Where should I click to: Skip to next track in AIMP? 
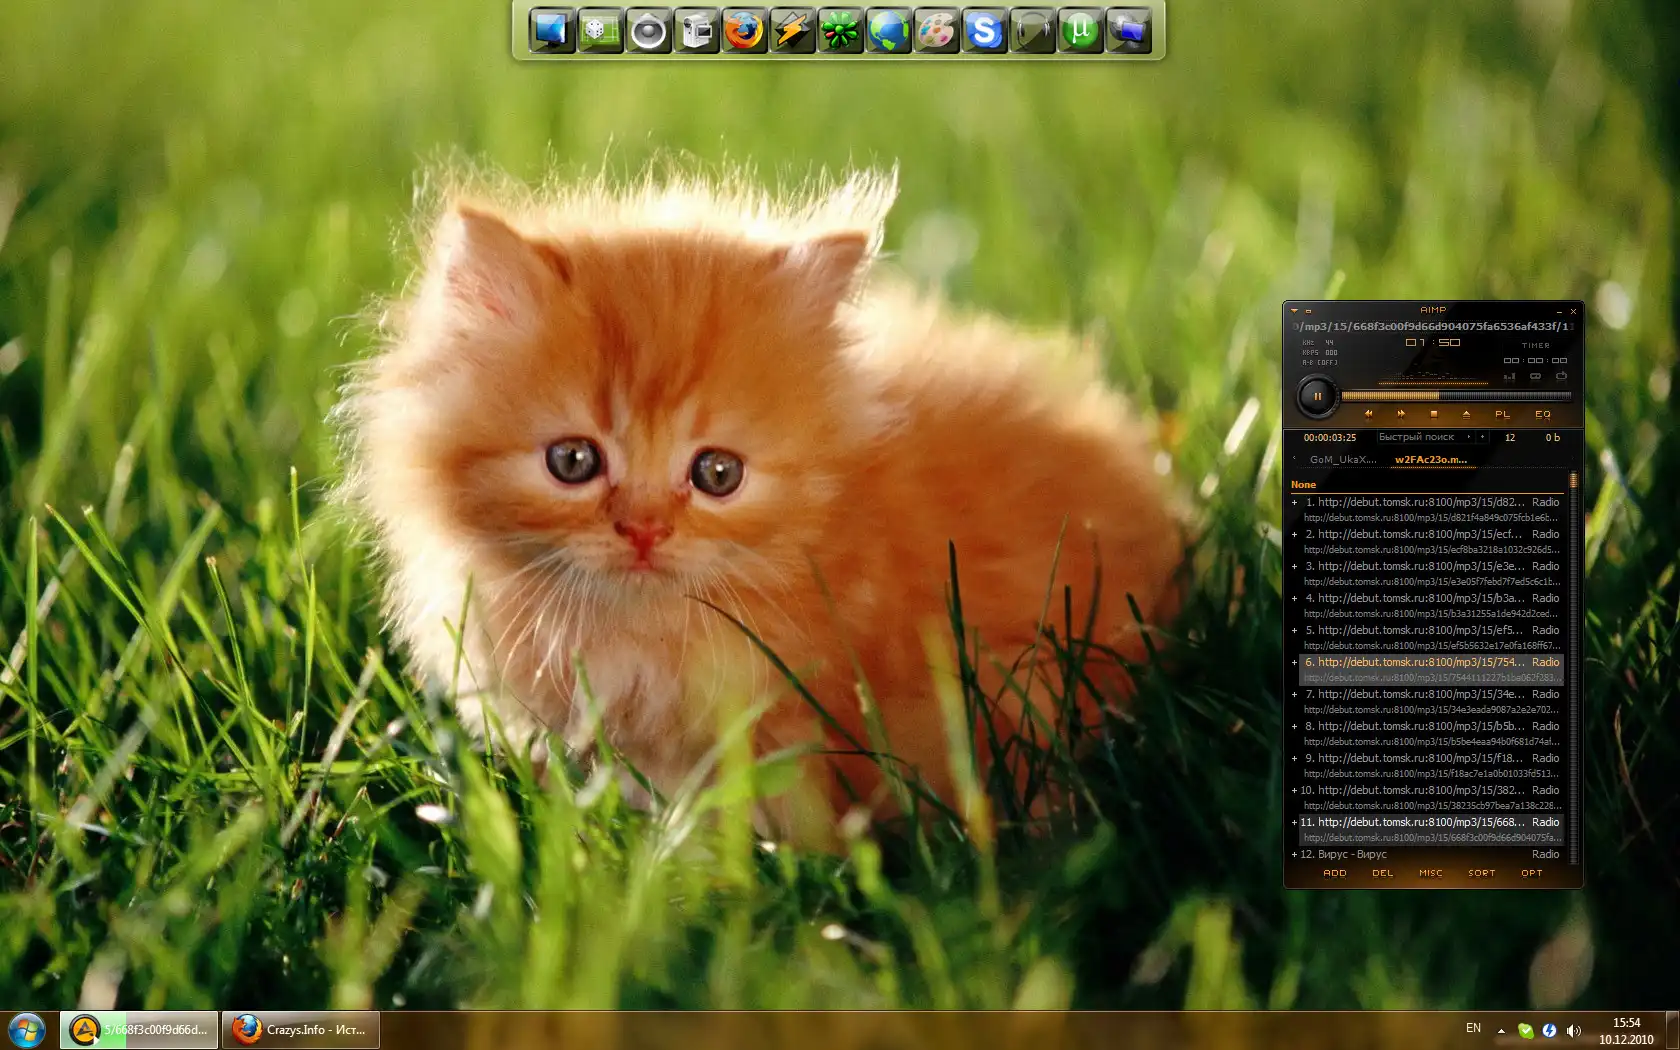pyautogui.click(x=1401, y=413)
